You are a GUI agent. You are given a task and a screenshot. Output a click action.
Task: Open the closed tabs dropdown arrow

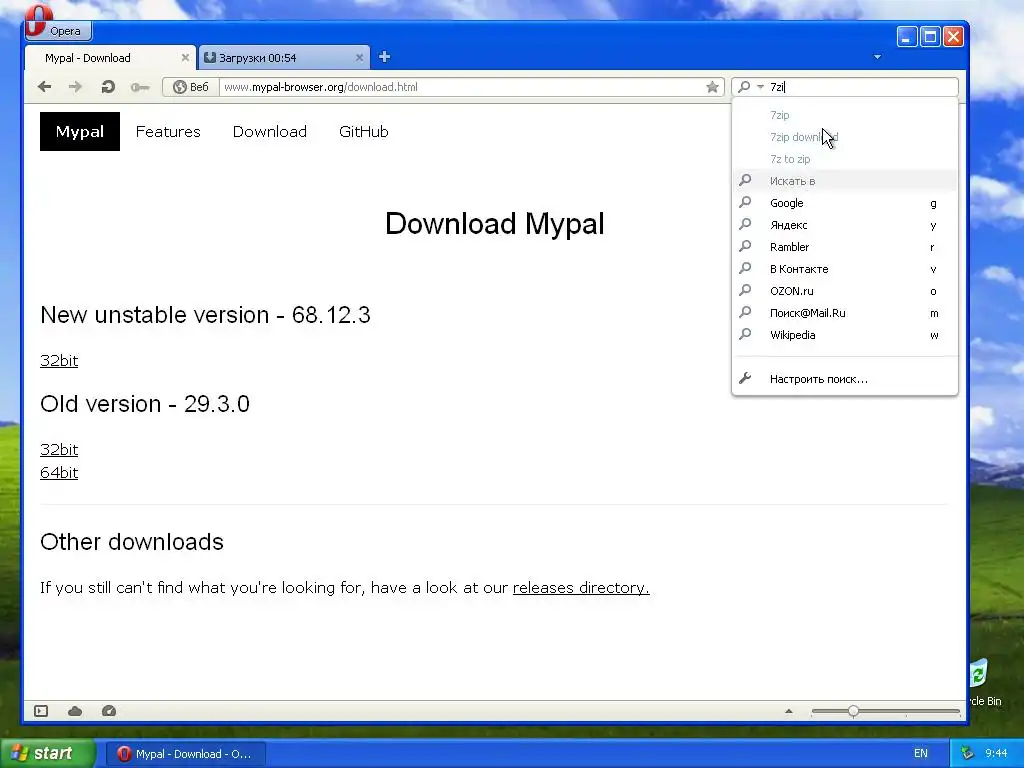[877, 57]
